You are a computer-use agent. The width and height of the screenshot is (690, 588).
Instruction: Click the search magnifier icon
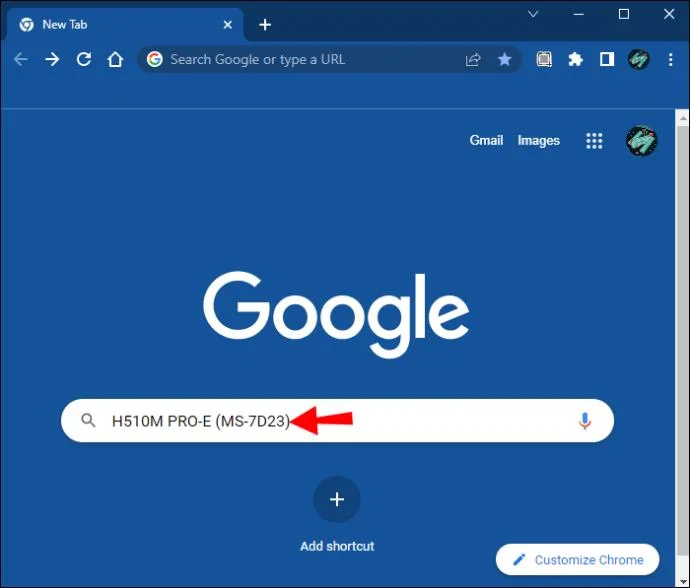(x=88, y=420)
